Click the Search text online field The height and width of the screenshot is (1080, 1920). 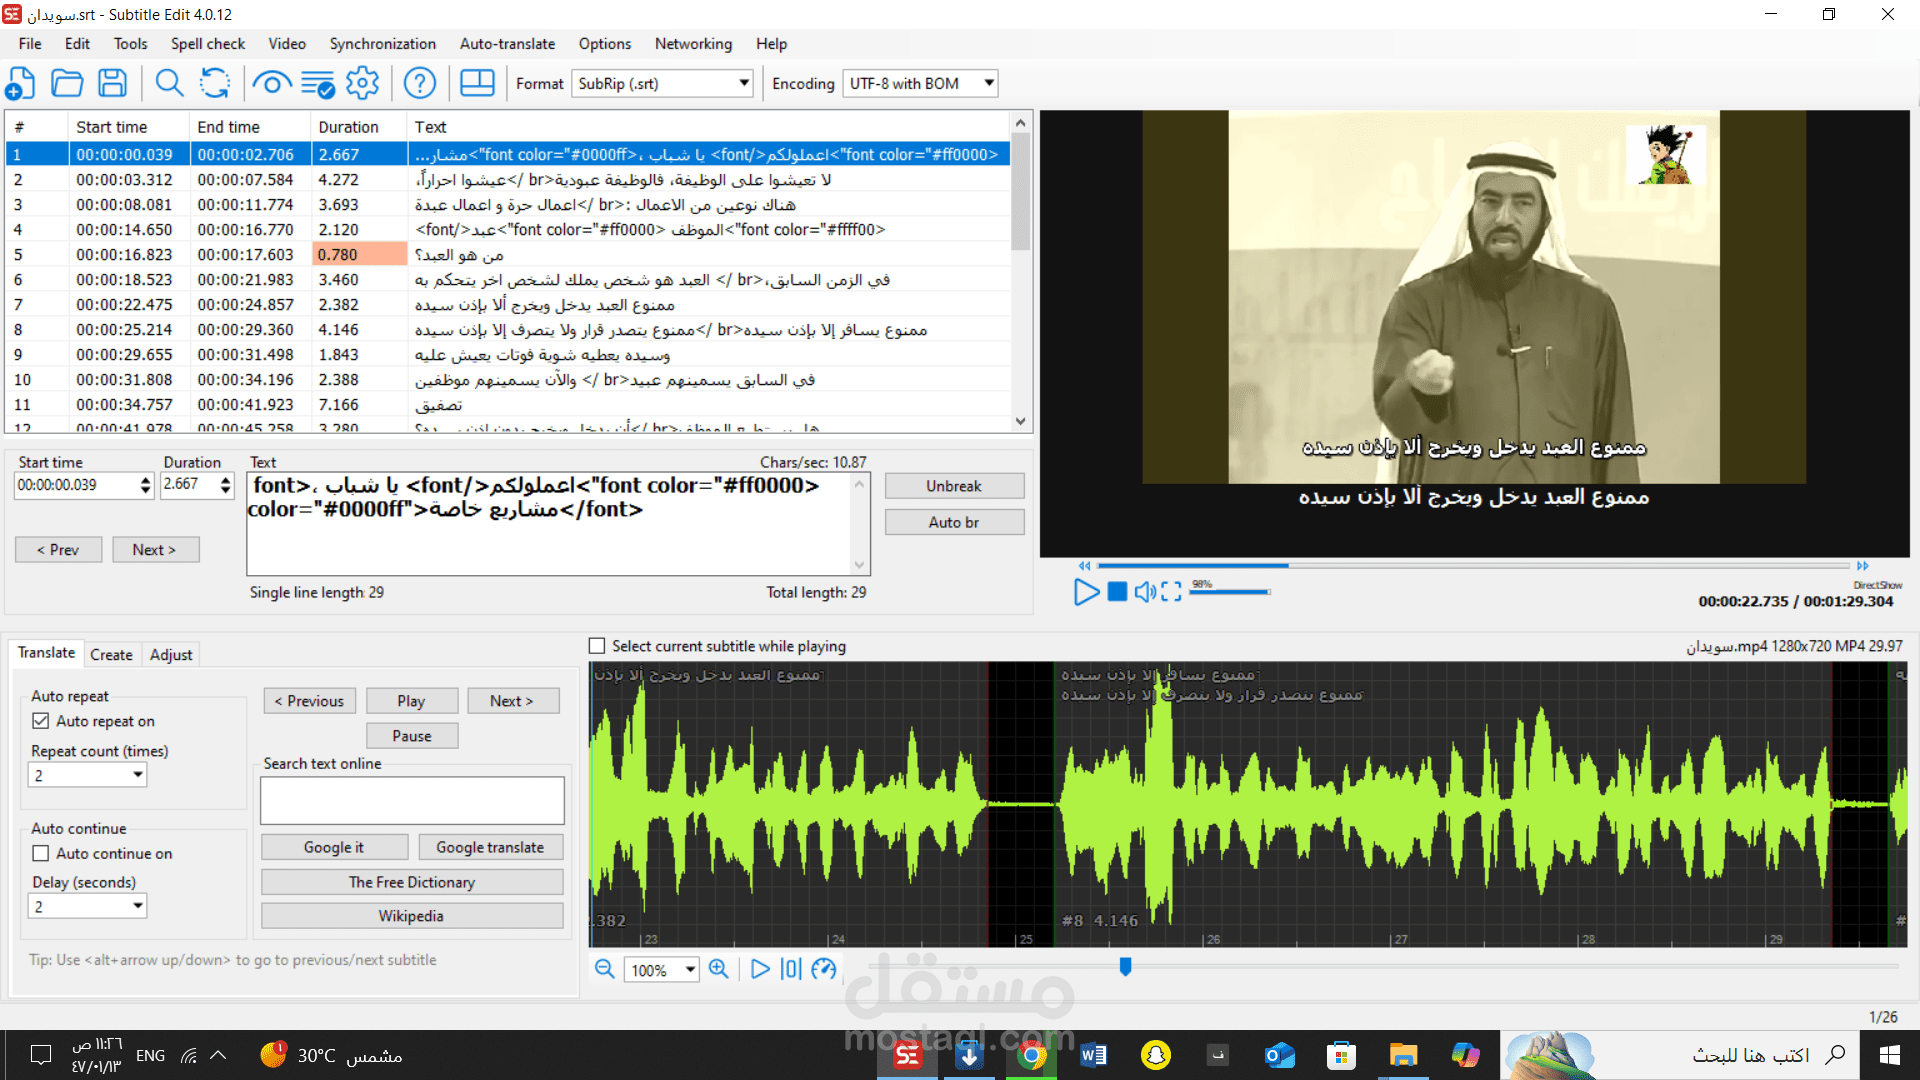[x=412, y=801]
